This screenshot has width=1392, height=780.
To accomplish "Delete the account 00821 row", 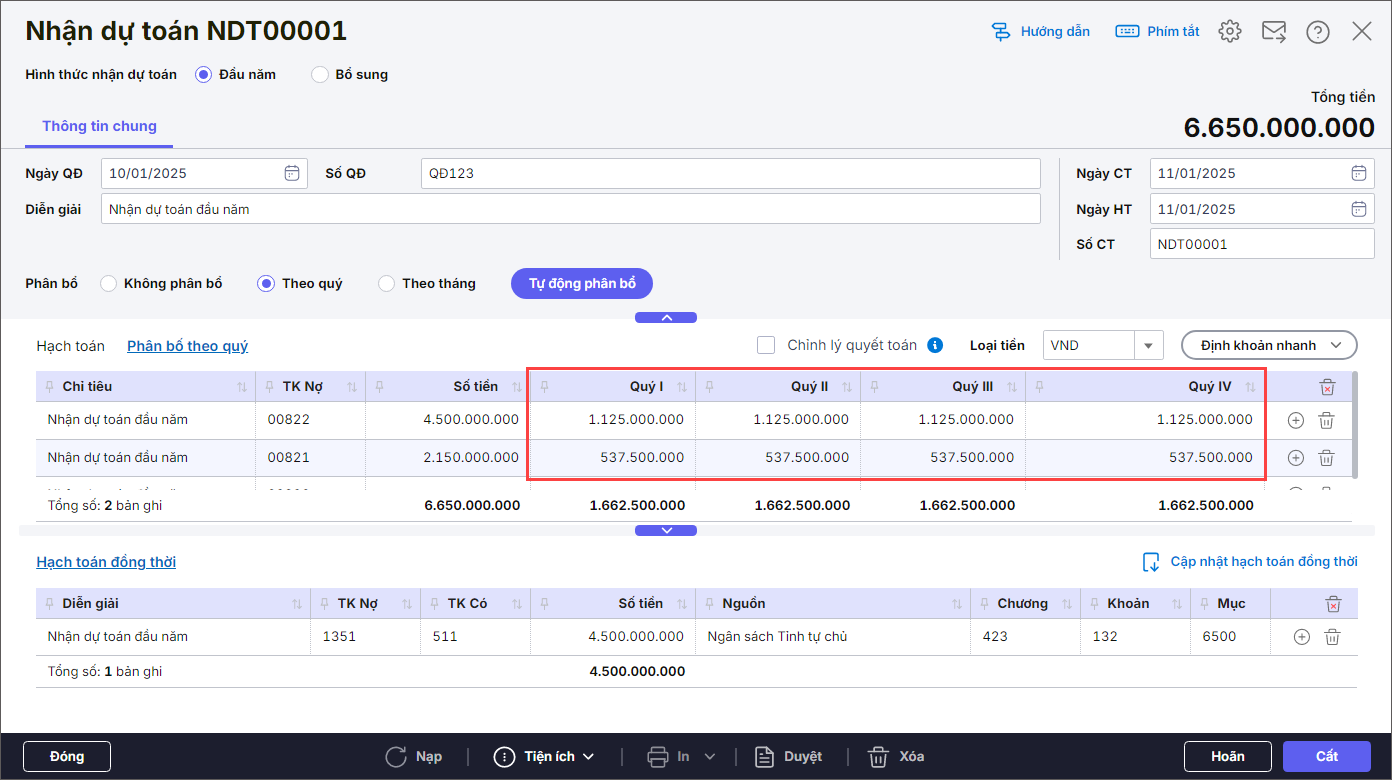I will [1326, 458].
